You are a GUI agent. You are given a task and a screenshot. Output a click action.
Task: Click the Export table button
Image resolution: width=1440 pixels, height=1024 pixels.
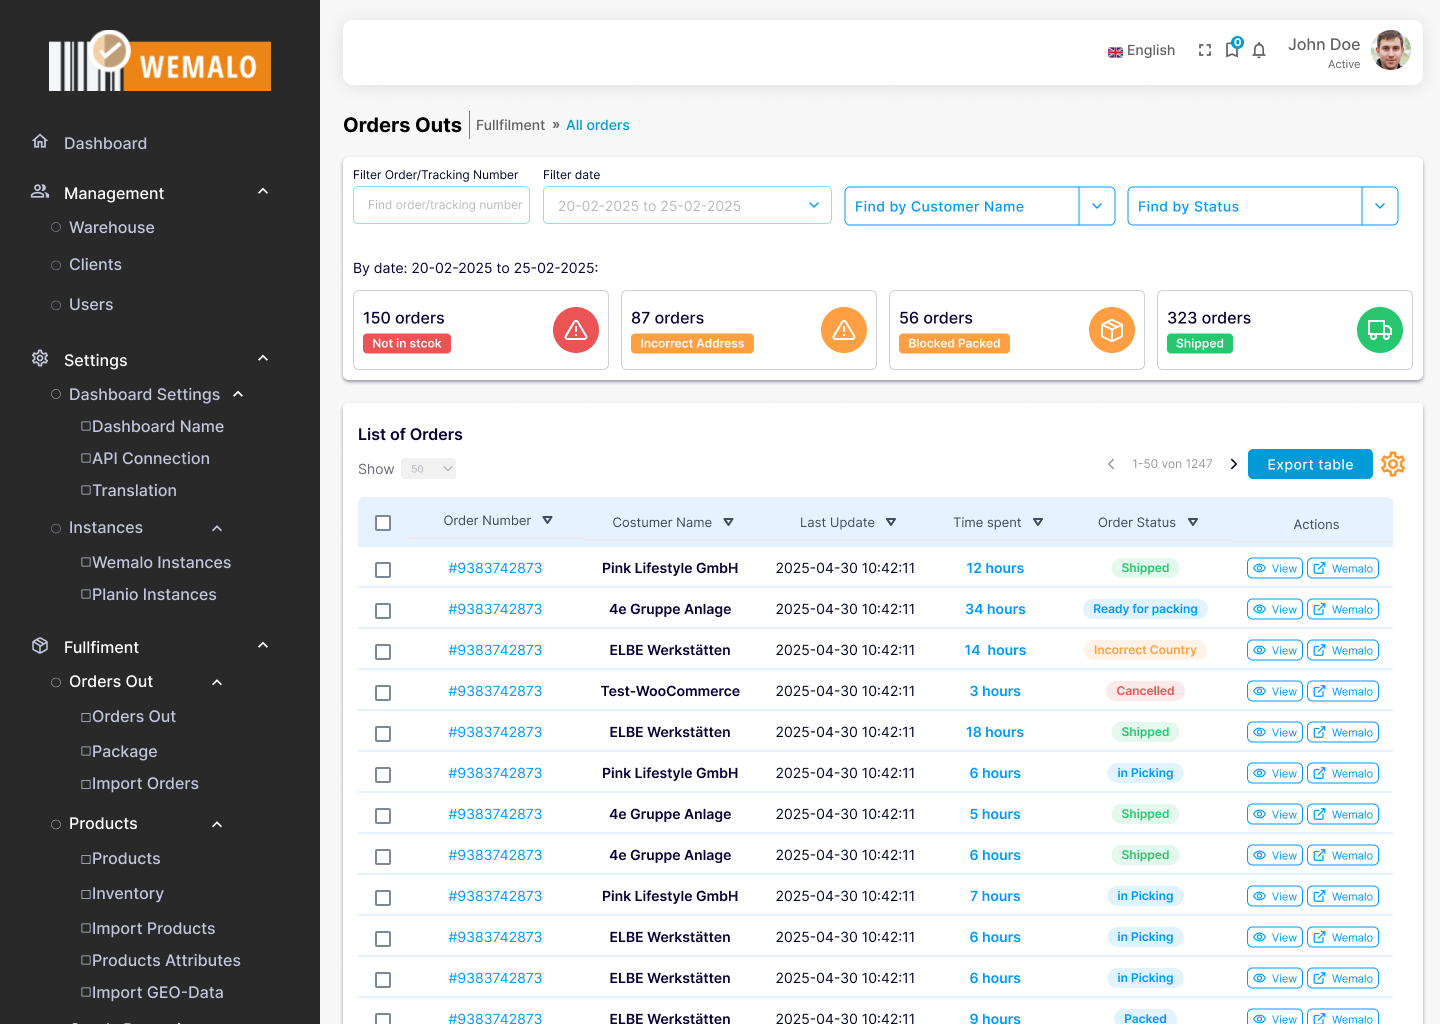pyautogui.click(x=1310, y=464)
